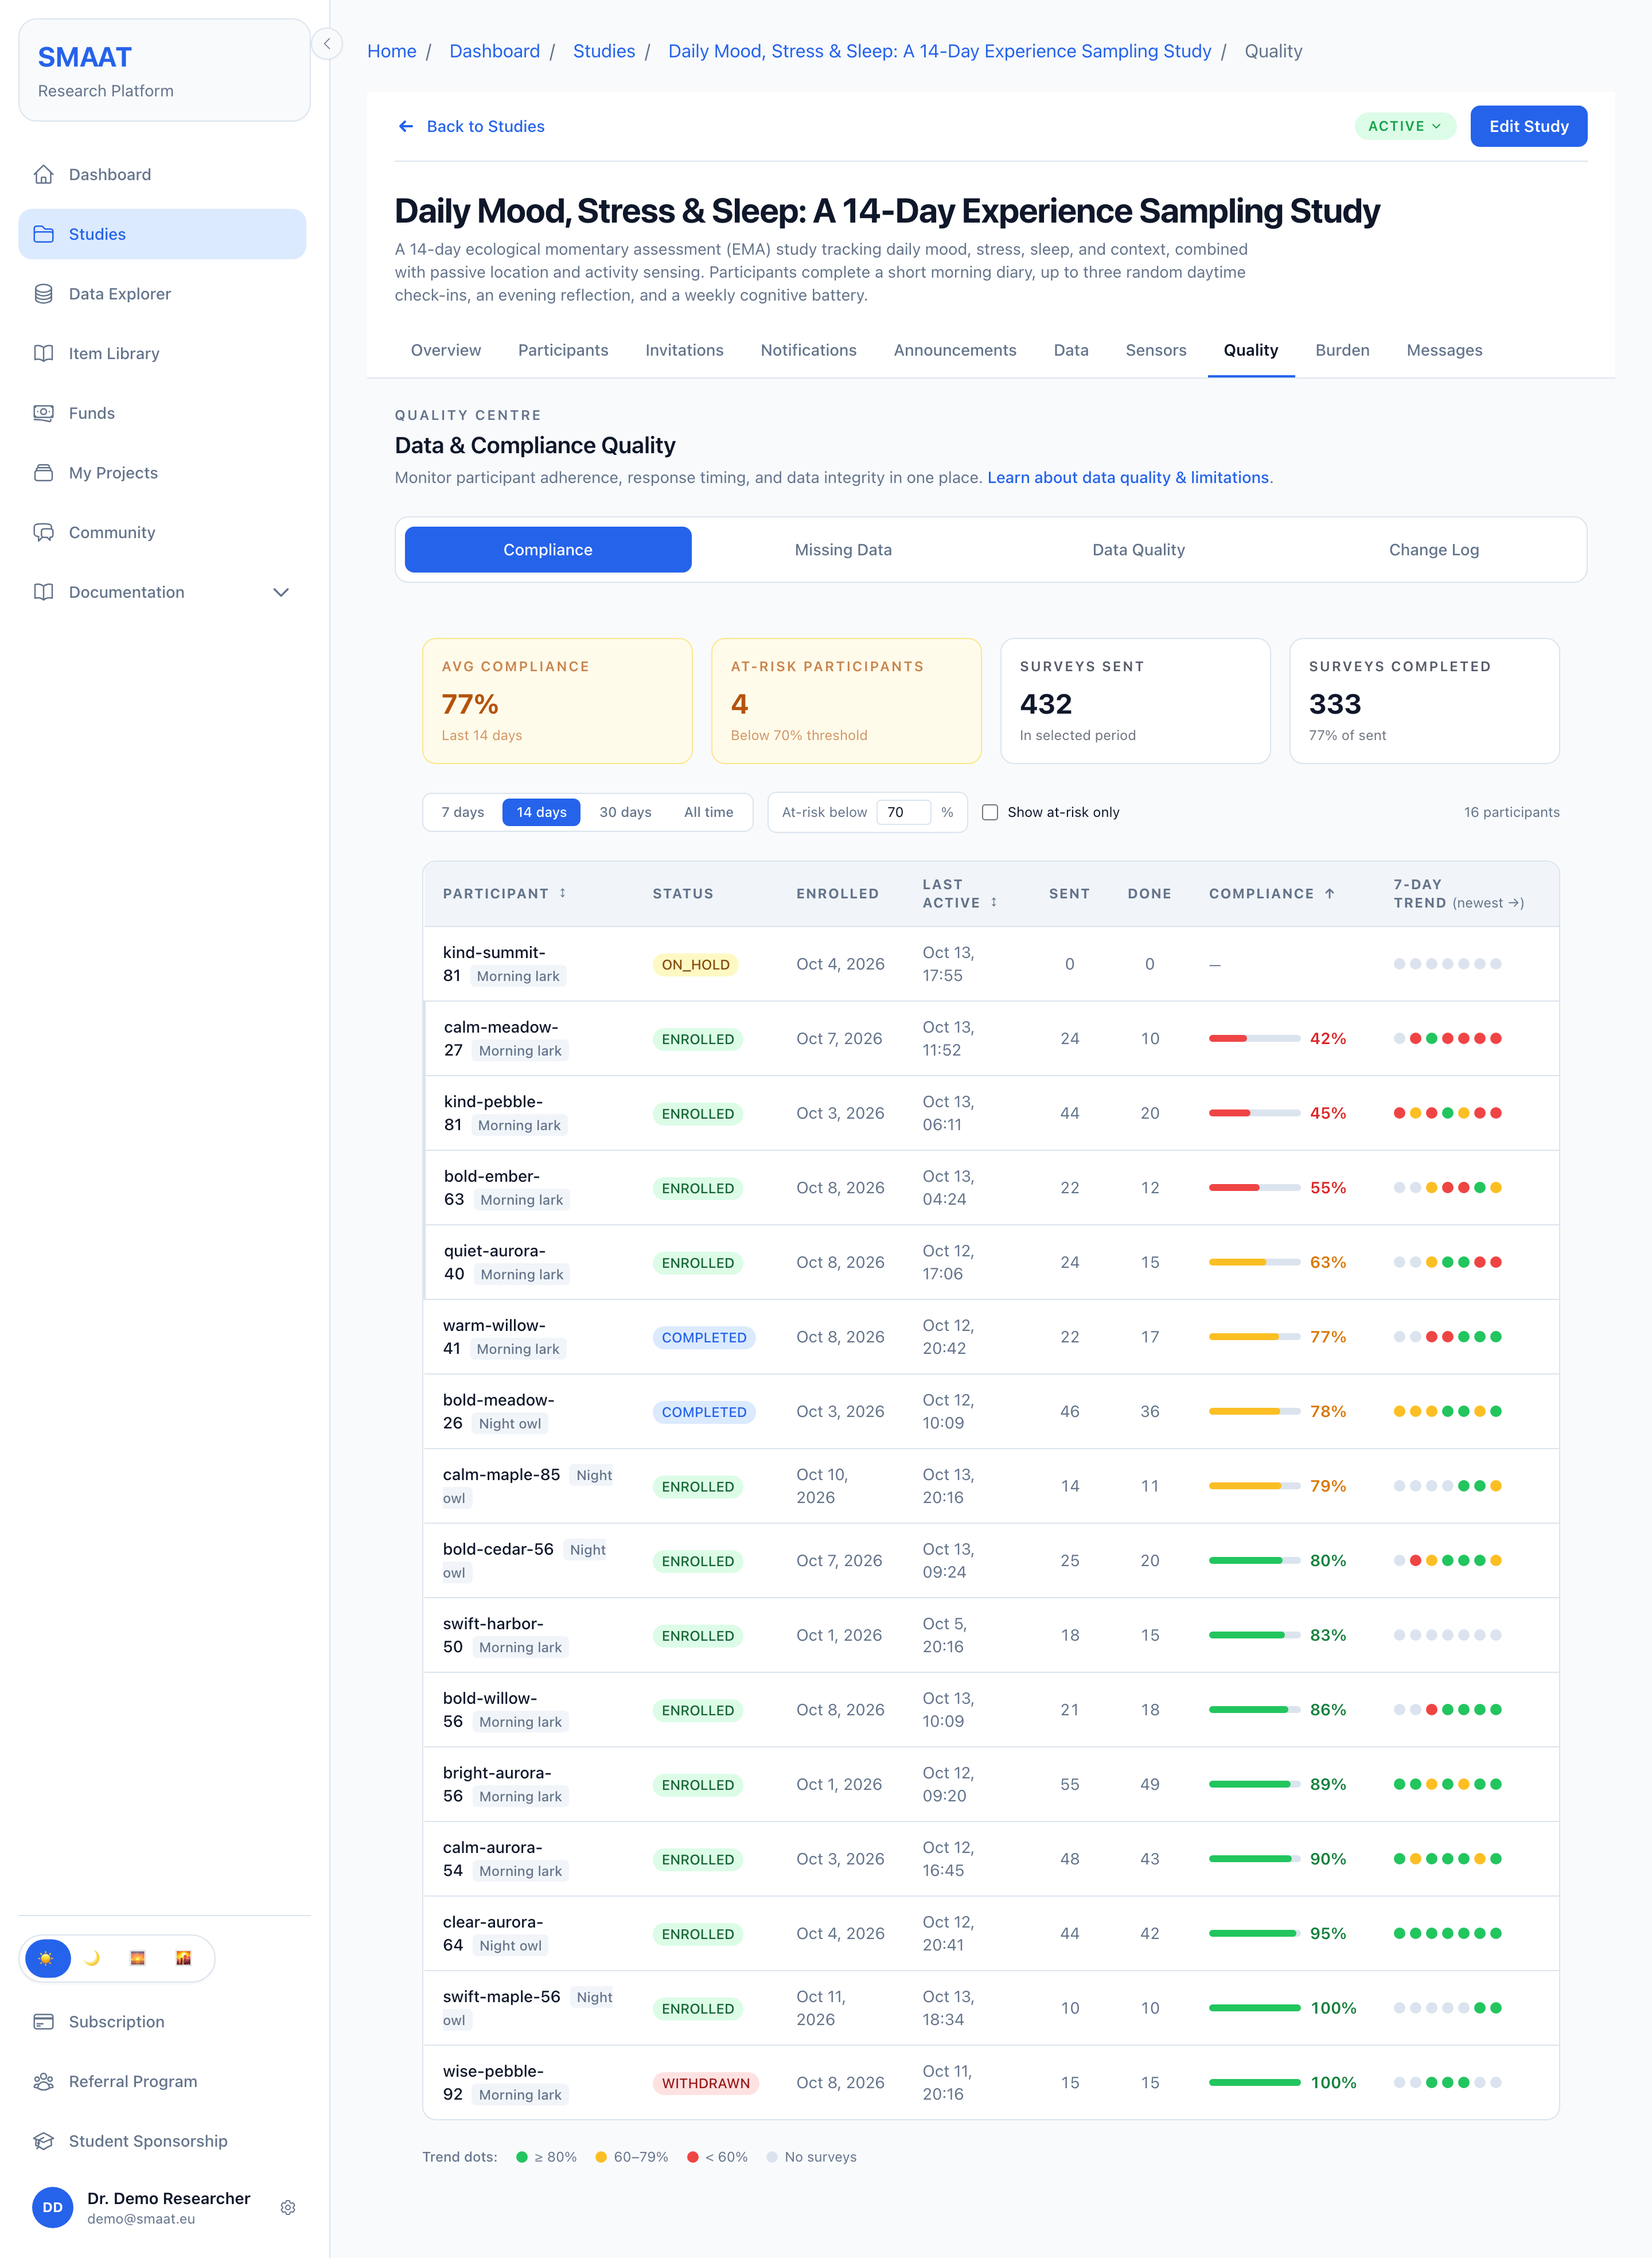Click the Dashboard breadcrumb link
Image resolution: width=1652 pixels, height=2258 pixels.
click(x=494, y=51)
